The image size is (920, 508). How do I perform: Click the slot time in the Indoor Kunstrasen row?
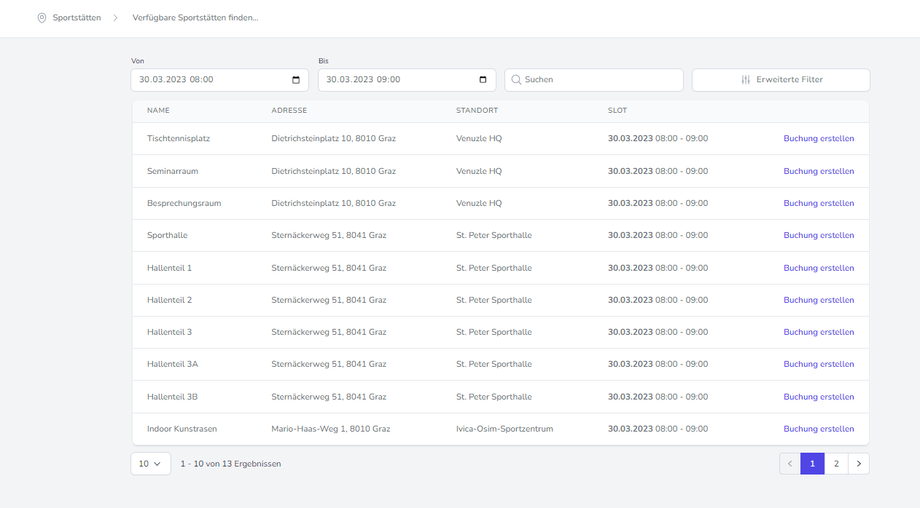coord(658,429)
